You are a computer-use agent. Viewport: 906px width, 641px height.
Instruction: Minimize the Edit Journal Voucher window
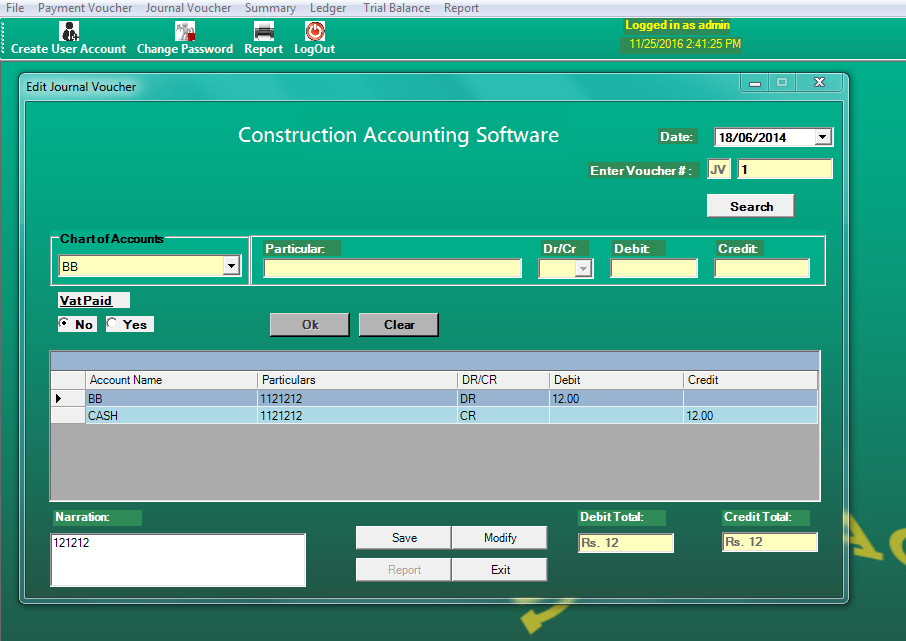[755, 83]
